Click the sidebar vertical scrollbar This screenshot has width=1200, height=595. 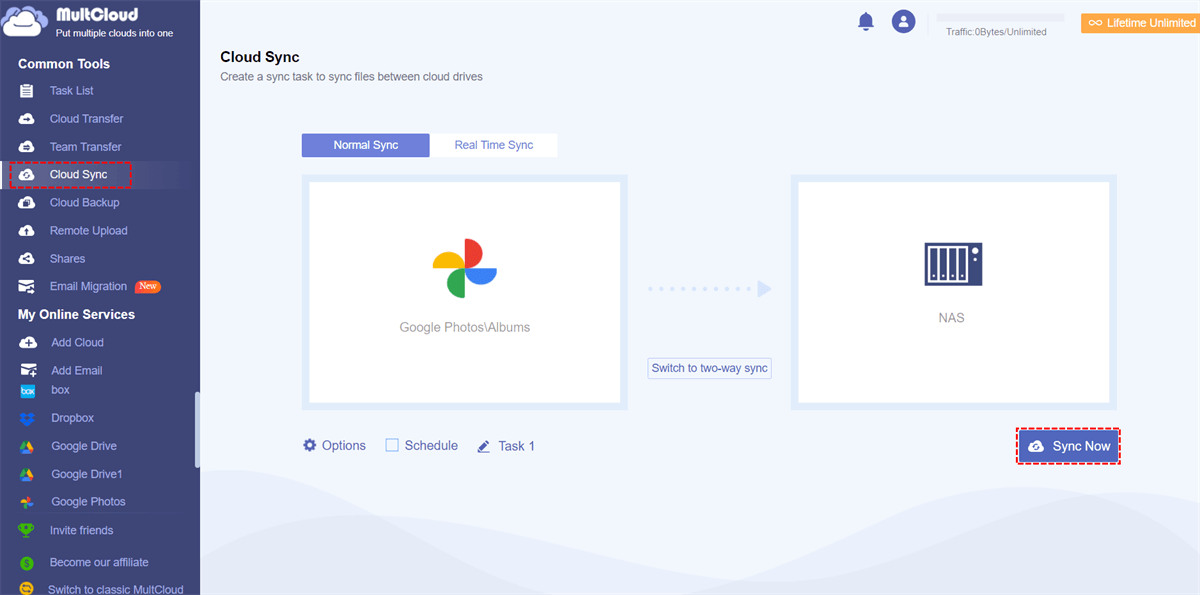tap(197, 430)
